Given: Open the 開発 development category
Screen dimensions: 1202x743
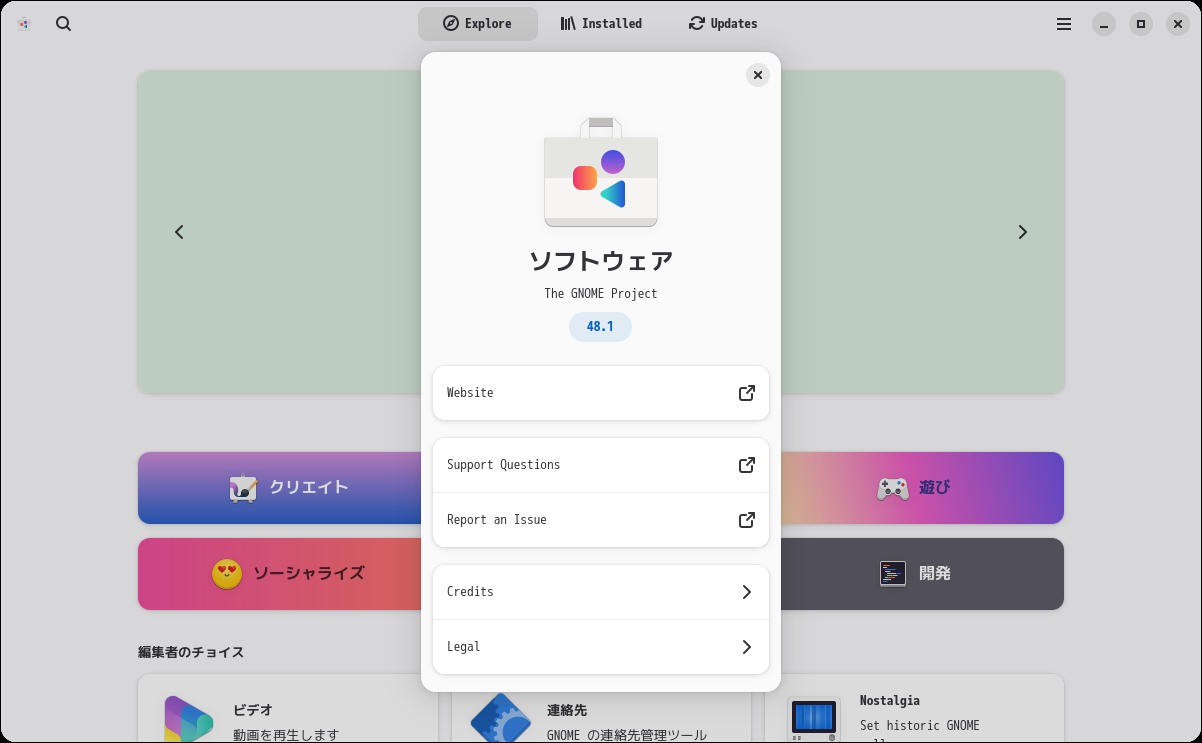Looking at the screenshot, I should pos(922,574).
